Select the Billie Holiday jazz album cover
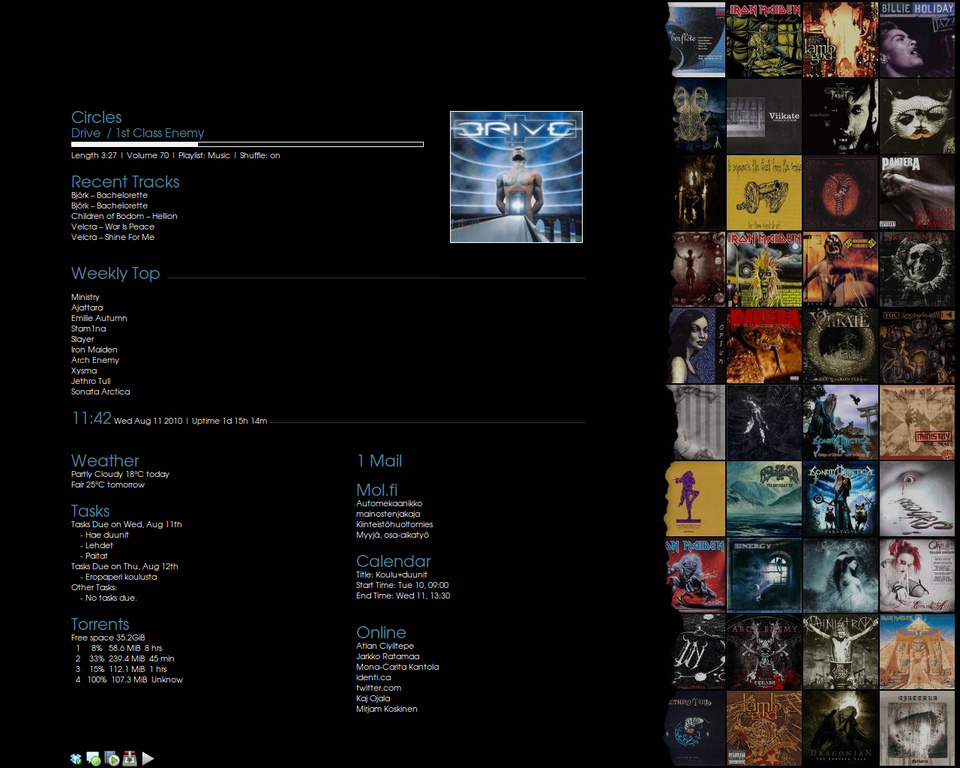Viewport: 960px width, 768px height. (917, 39)
